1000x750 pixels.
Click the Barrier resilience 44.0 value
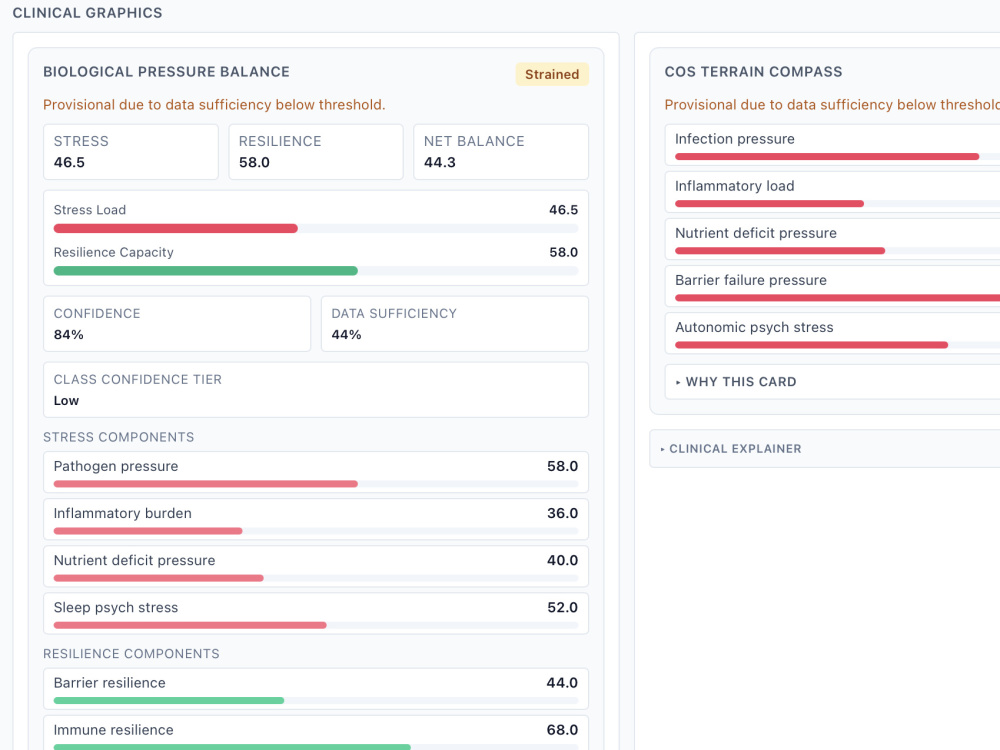pos(562,682)
